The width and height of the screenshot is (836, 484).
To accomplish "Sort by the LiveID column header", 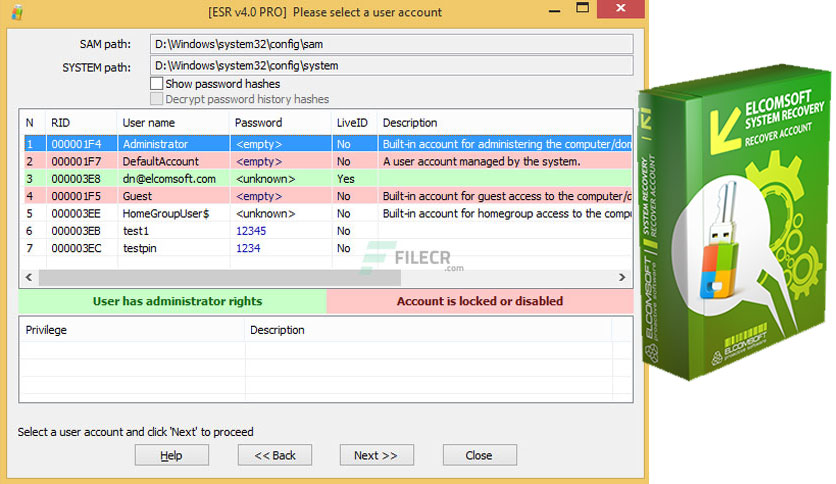I will coord(352,123).
